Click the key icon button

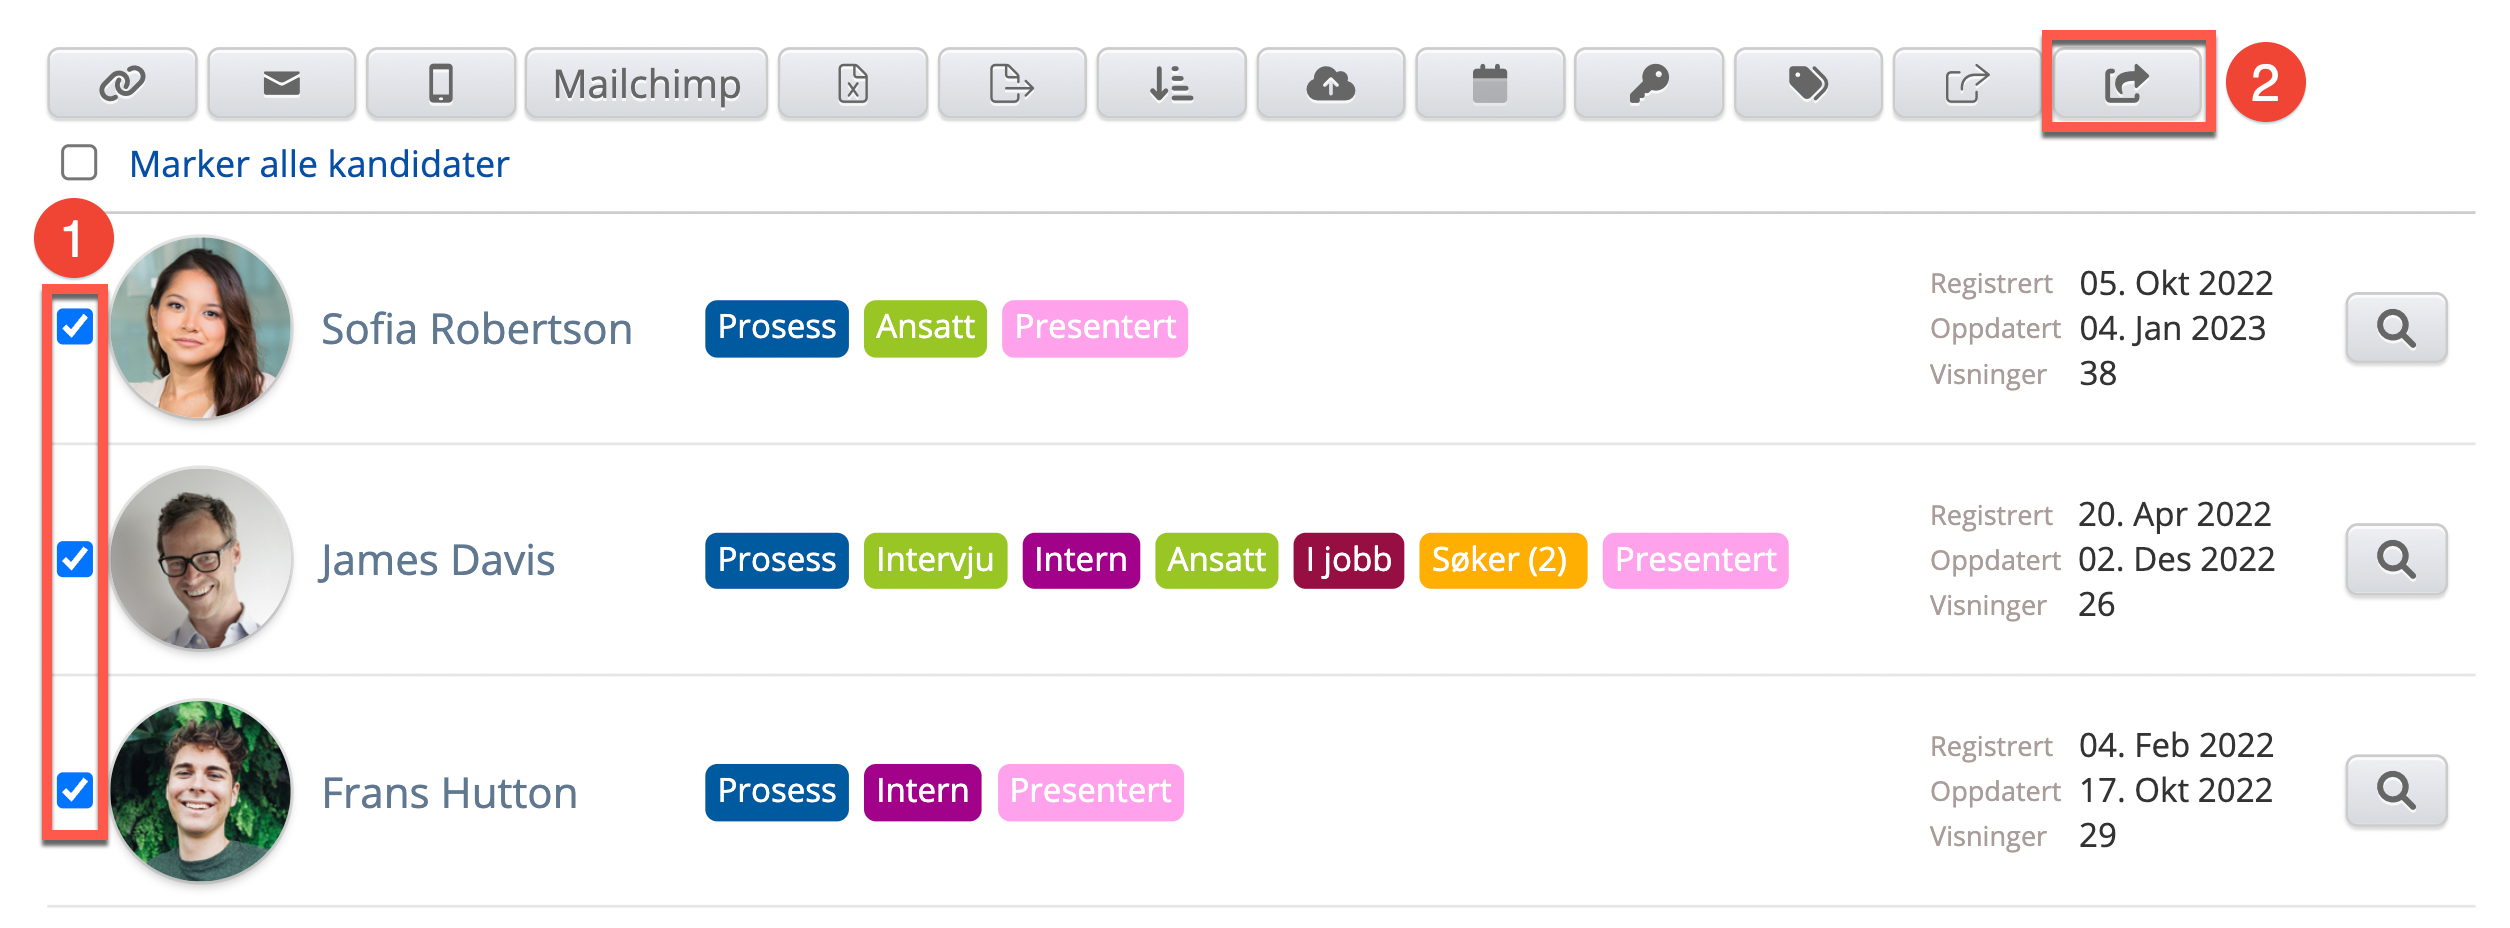coord(1648,84)
